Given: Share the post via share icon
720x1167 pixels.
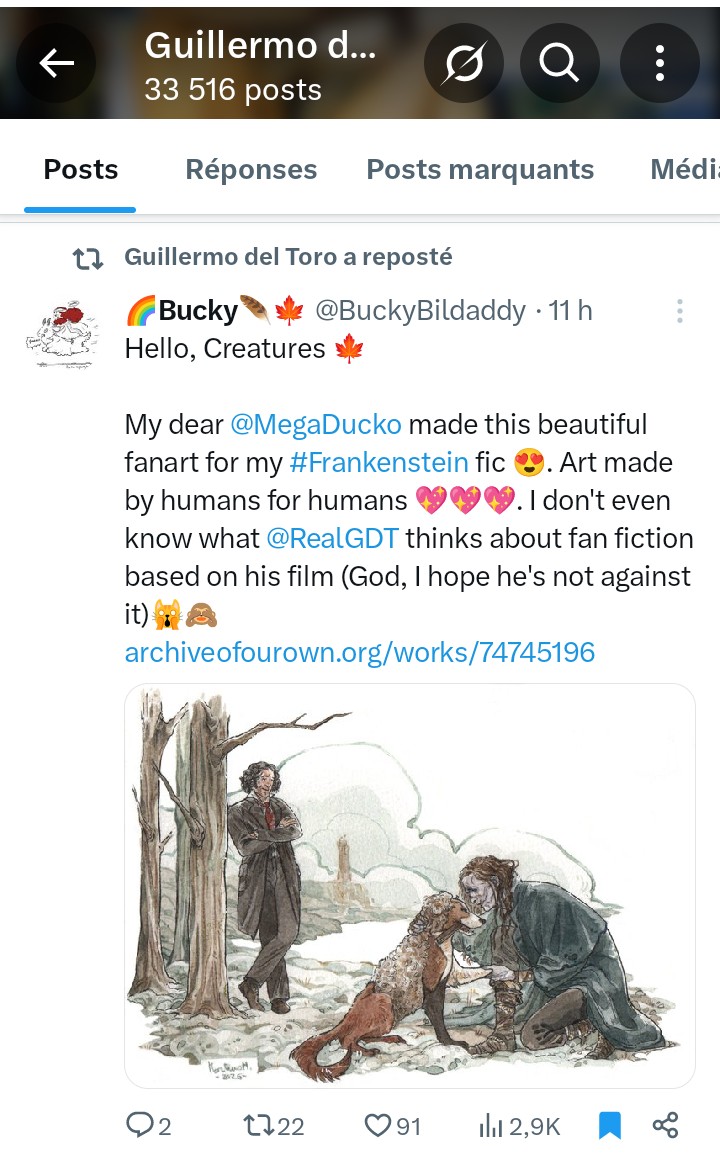Looking at the screenshot, I should pos(665,1126).
